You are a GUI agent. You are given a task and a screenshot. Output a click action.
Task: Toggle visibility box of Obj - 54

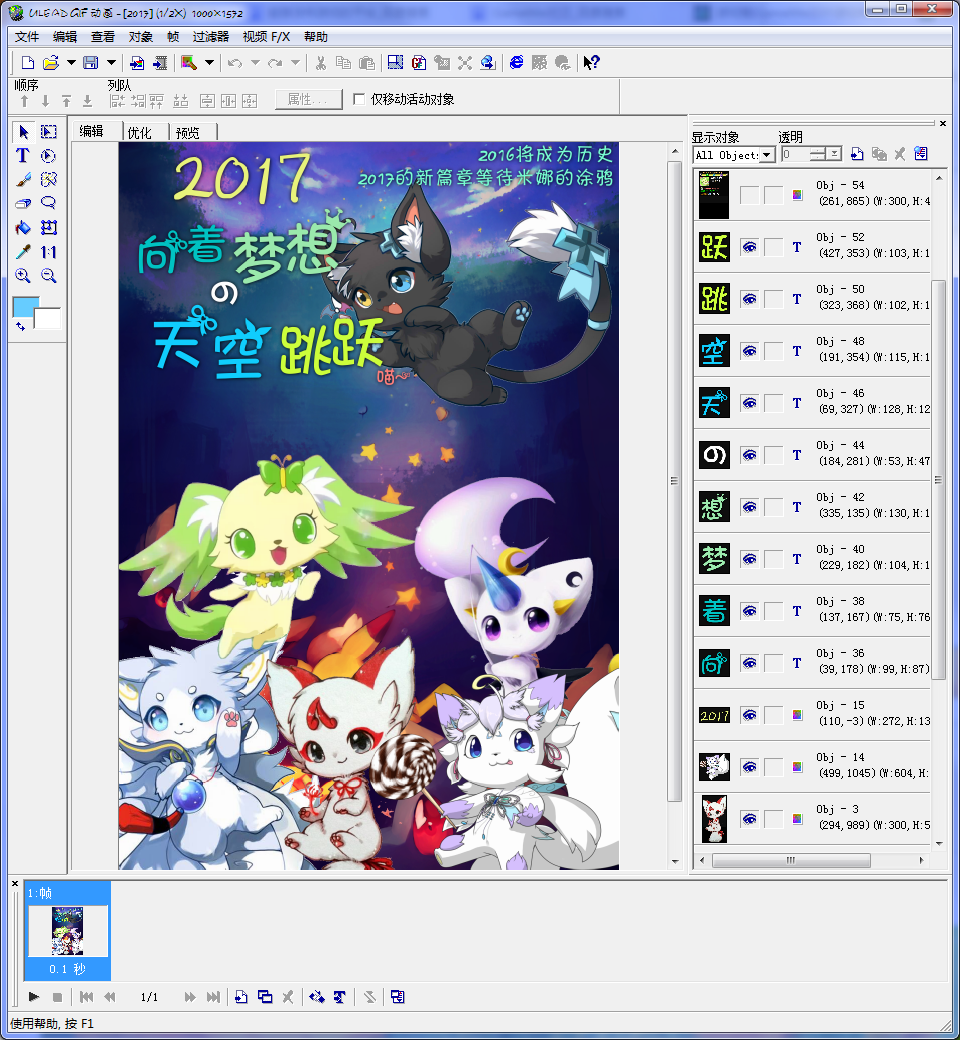[750, 195]
